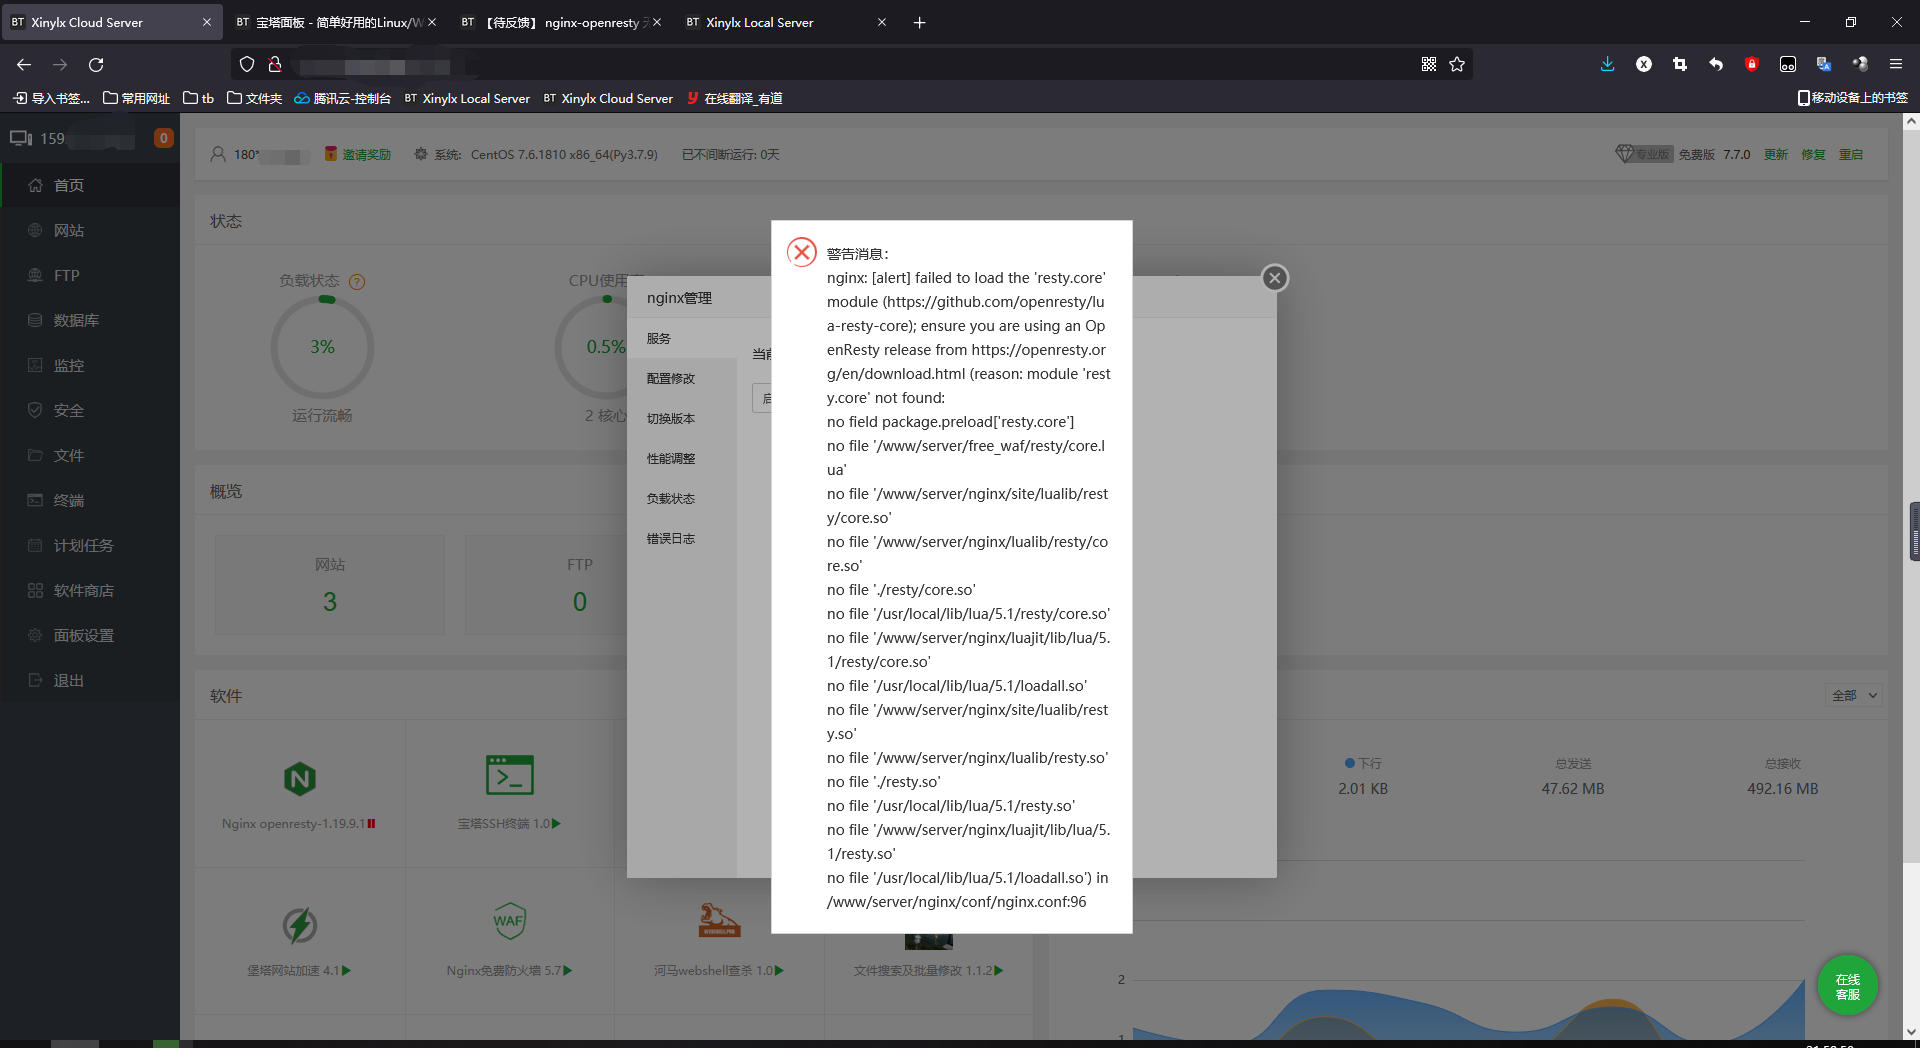Click translate extension icon
Image resolution: width=1920 pixels, height=1048 pixels.
pos(1824,64)
